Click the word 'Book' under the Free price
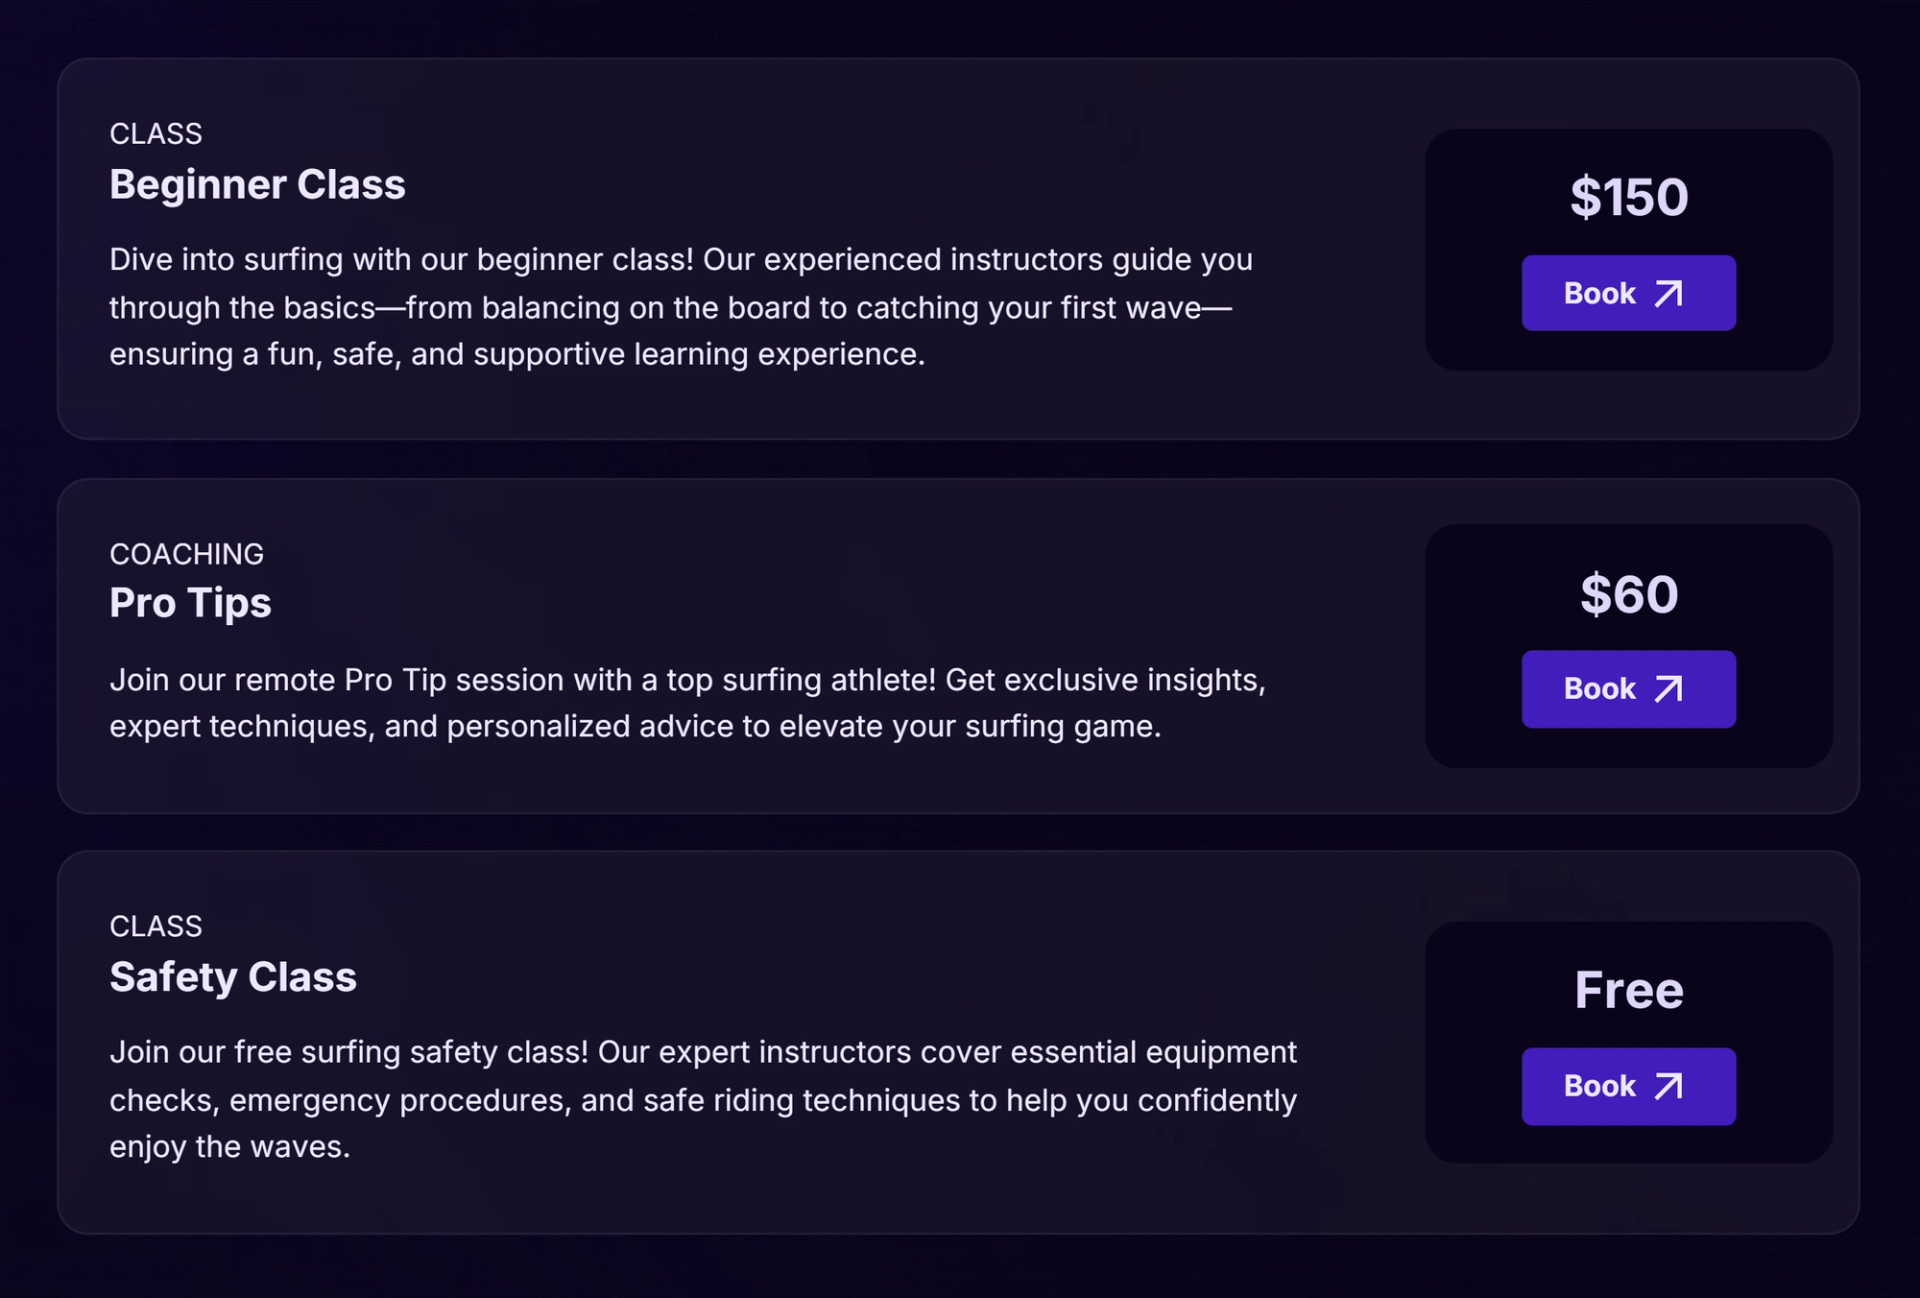The image size is (1920, 1298). click(1599, 1086)
